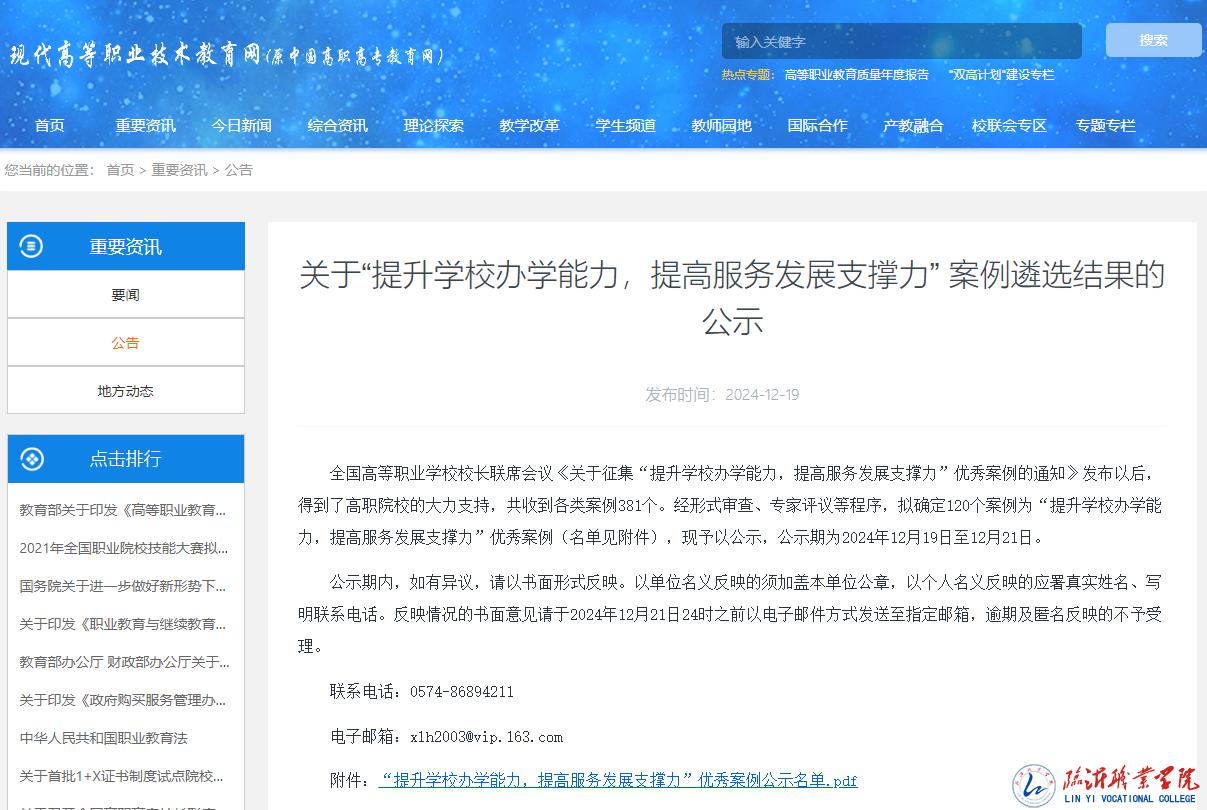
Task: Select the 公告 sidebar tab
Action: (125, 343)
